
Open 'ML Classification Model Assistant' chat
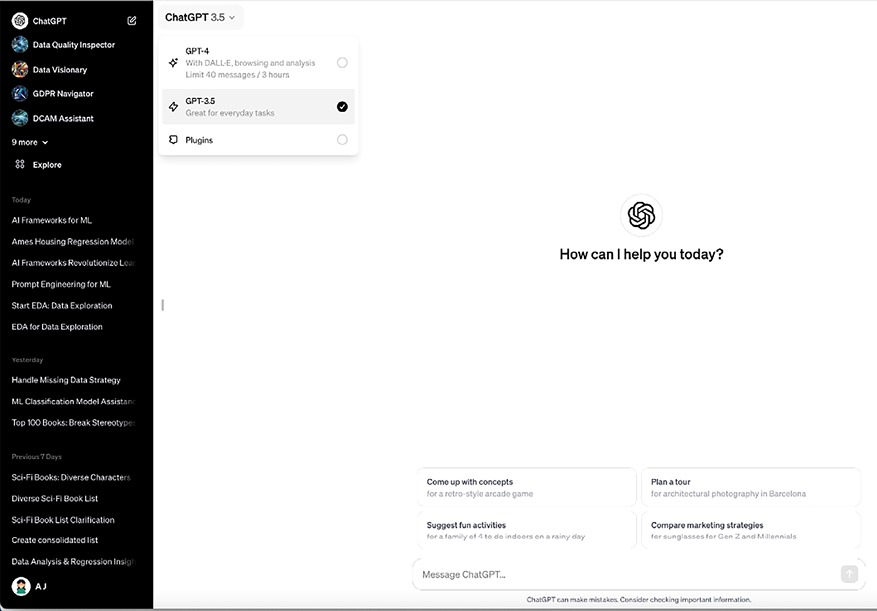(x=73, y=401)
